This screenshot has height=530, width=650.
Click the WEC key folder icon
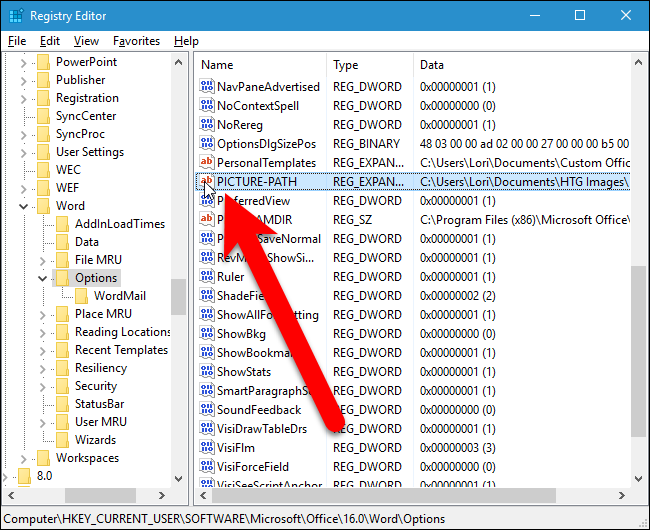click(x=44, y=169)
